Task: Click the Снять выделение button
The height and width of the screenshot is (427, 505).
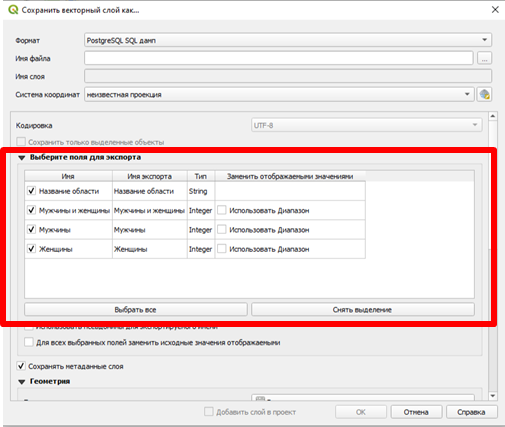Action: pos(363,310)
